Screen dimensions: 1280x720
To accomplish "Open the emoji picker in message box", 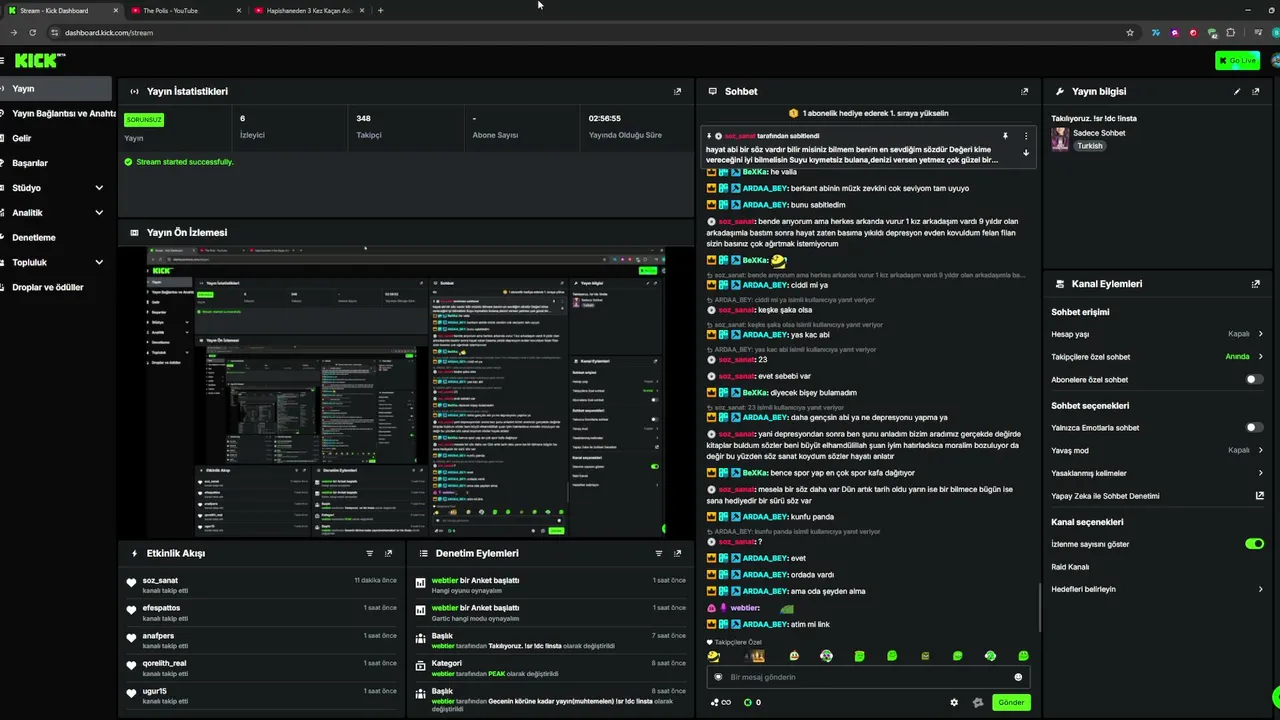I will pyautogui.click(x=1019, y=677).
